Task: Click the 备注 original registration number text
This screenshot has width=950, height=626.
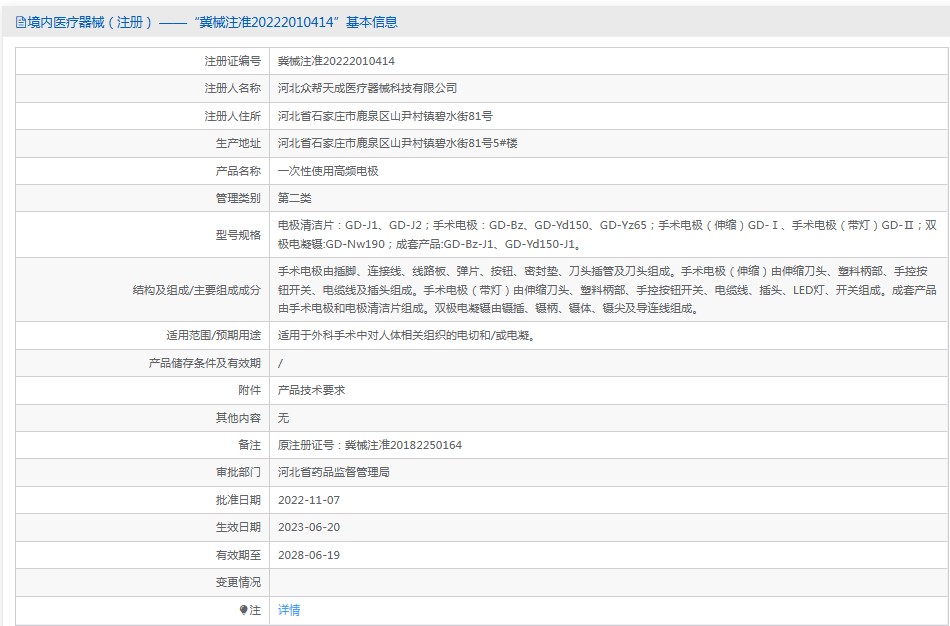Action: [369, 445]
